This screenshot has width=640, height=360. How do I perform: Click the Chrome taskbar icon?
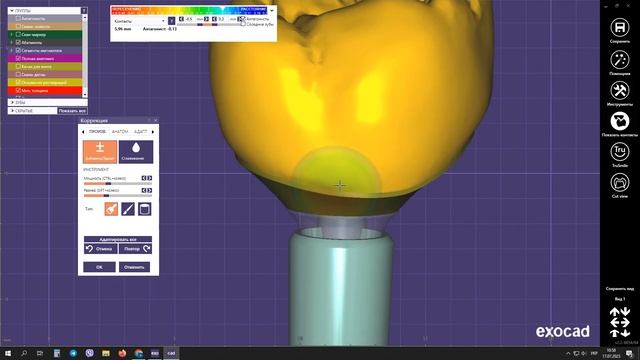(138, 353)
